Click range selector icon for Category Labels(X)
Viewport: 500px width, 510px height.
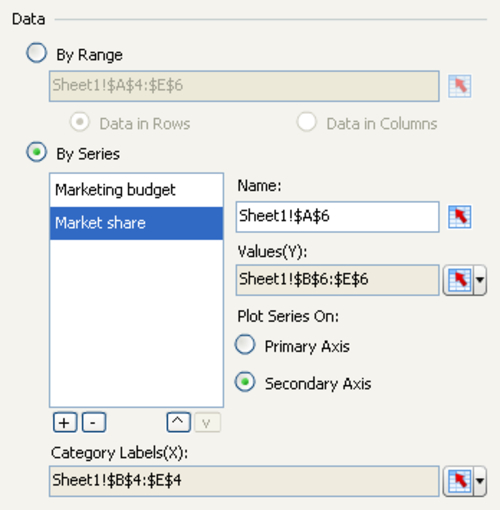click(459, 481)
